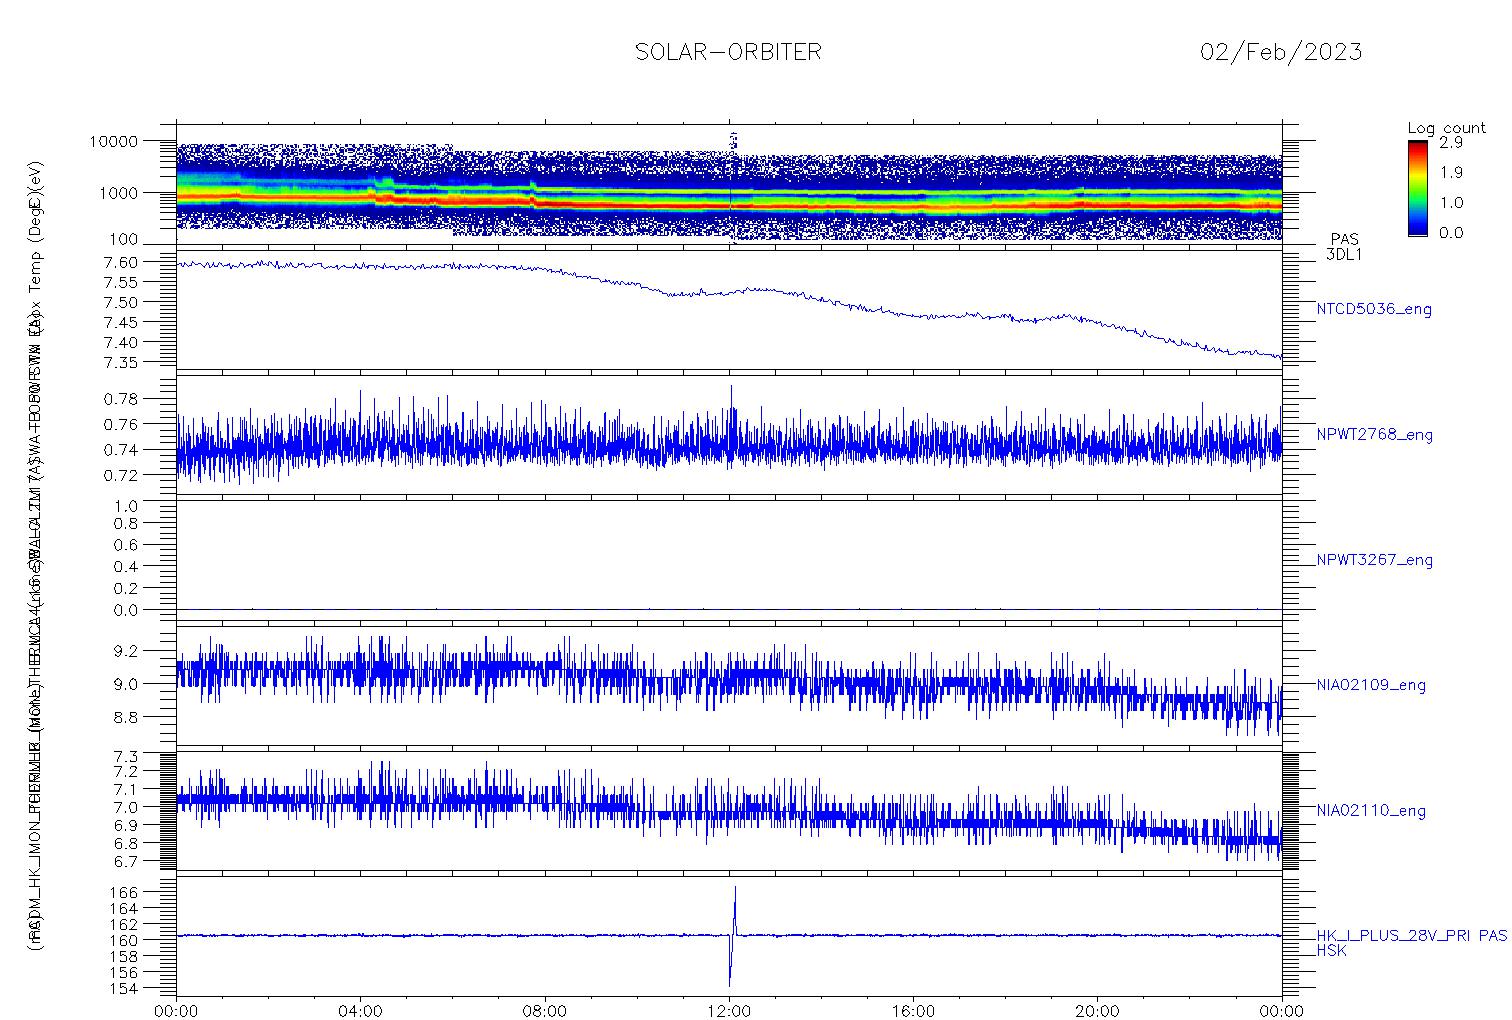Click the 08:00 tick on the time axis
The height and width of the screenshot is (1020, 1512).
click(545, 1009)
